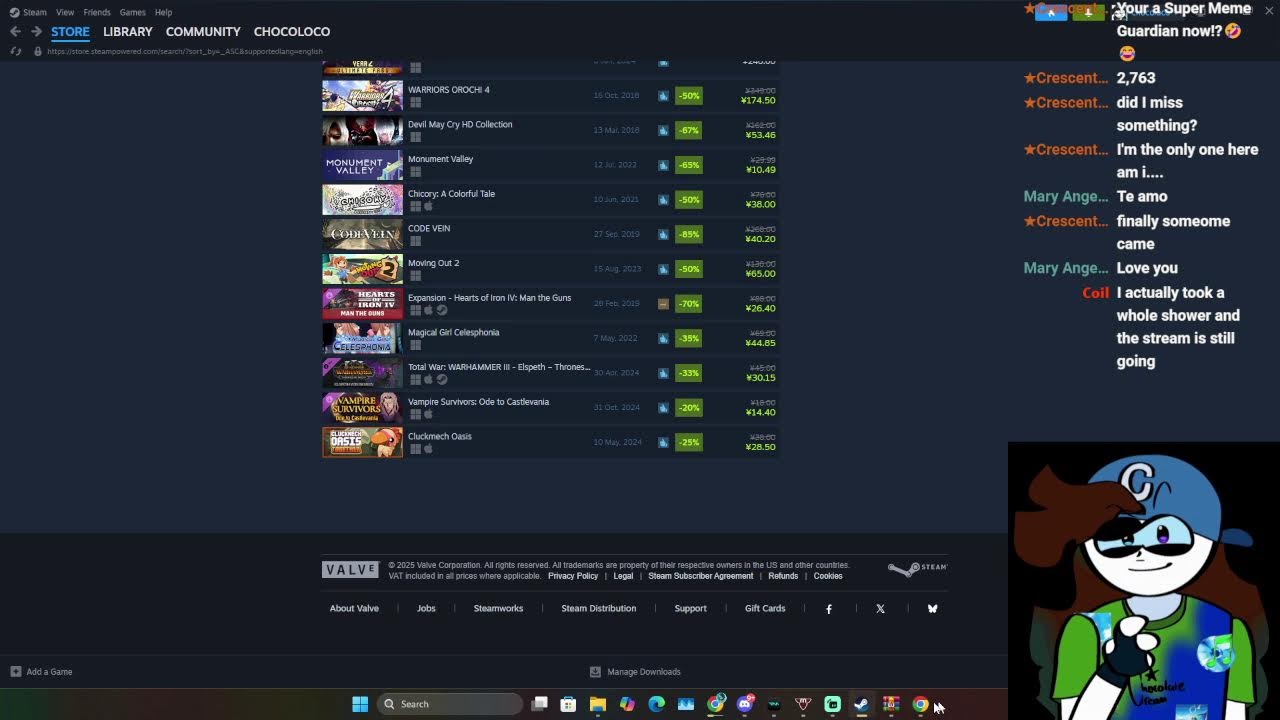Click the -85% discount badge for CODE VEIN
The height and width of the screenshot is (720, 1280).
point(689,234)
